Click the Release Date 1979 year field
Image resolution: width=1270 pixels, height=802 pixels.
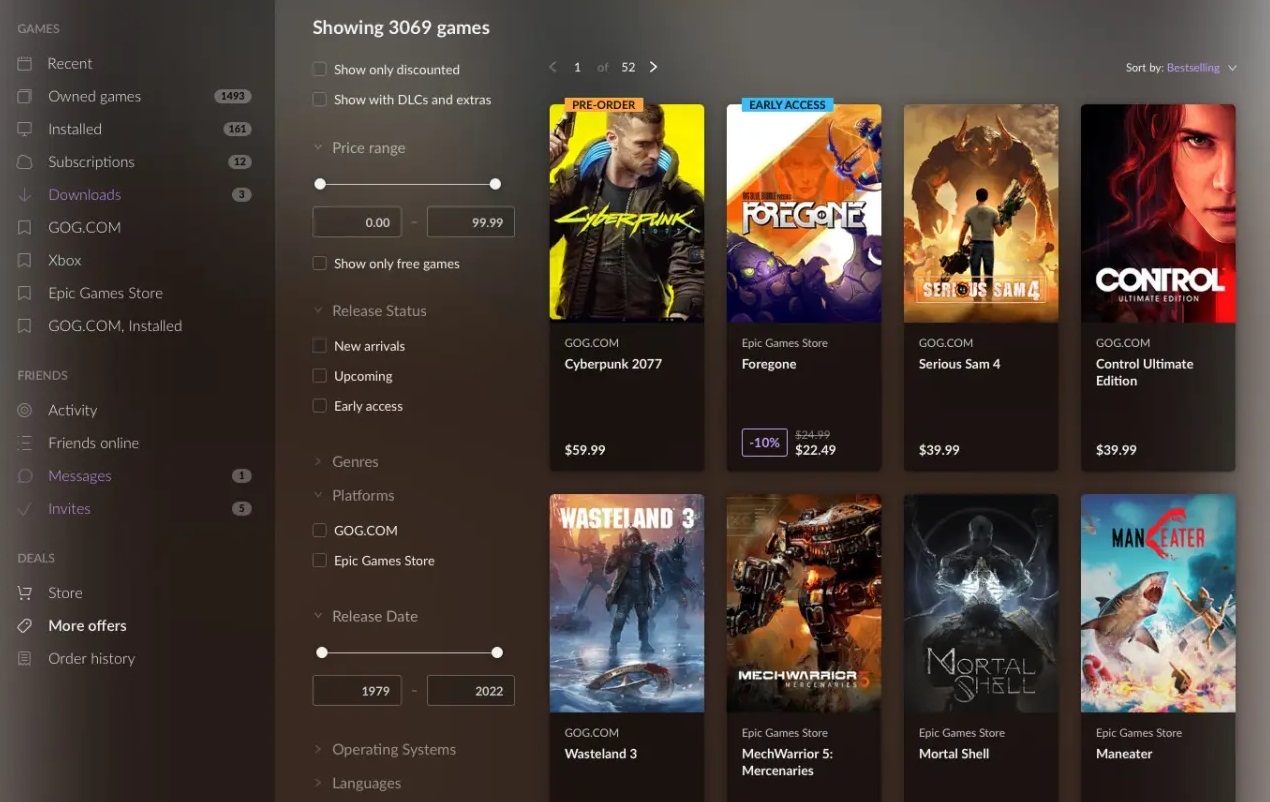pos(357,690)
